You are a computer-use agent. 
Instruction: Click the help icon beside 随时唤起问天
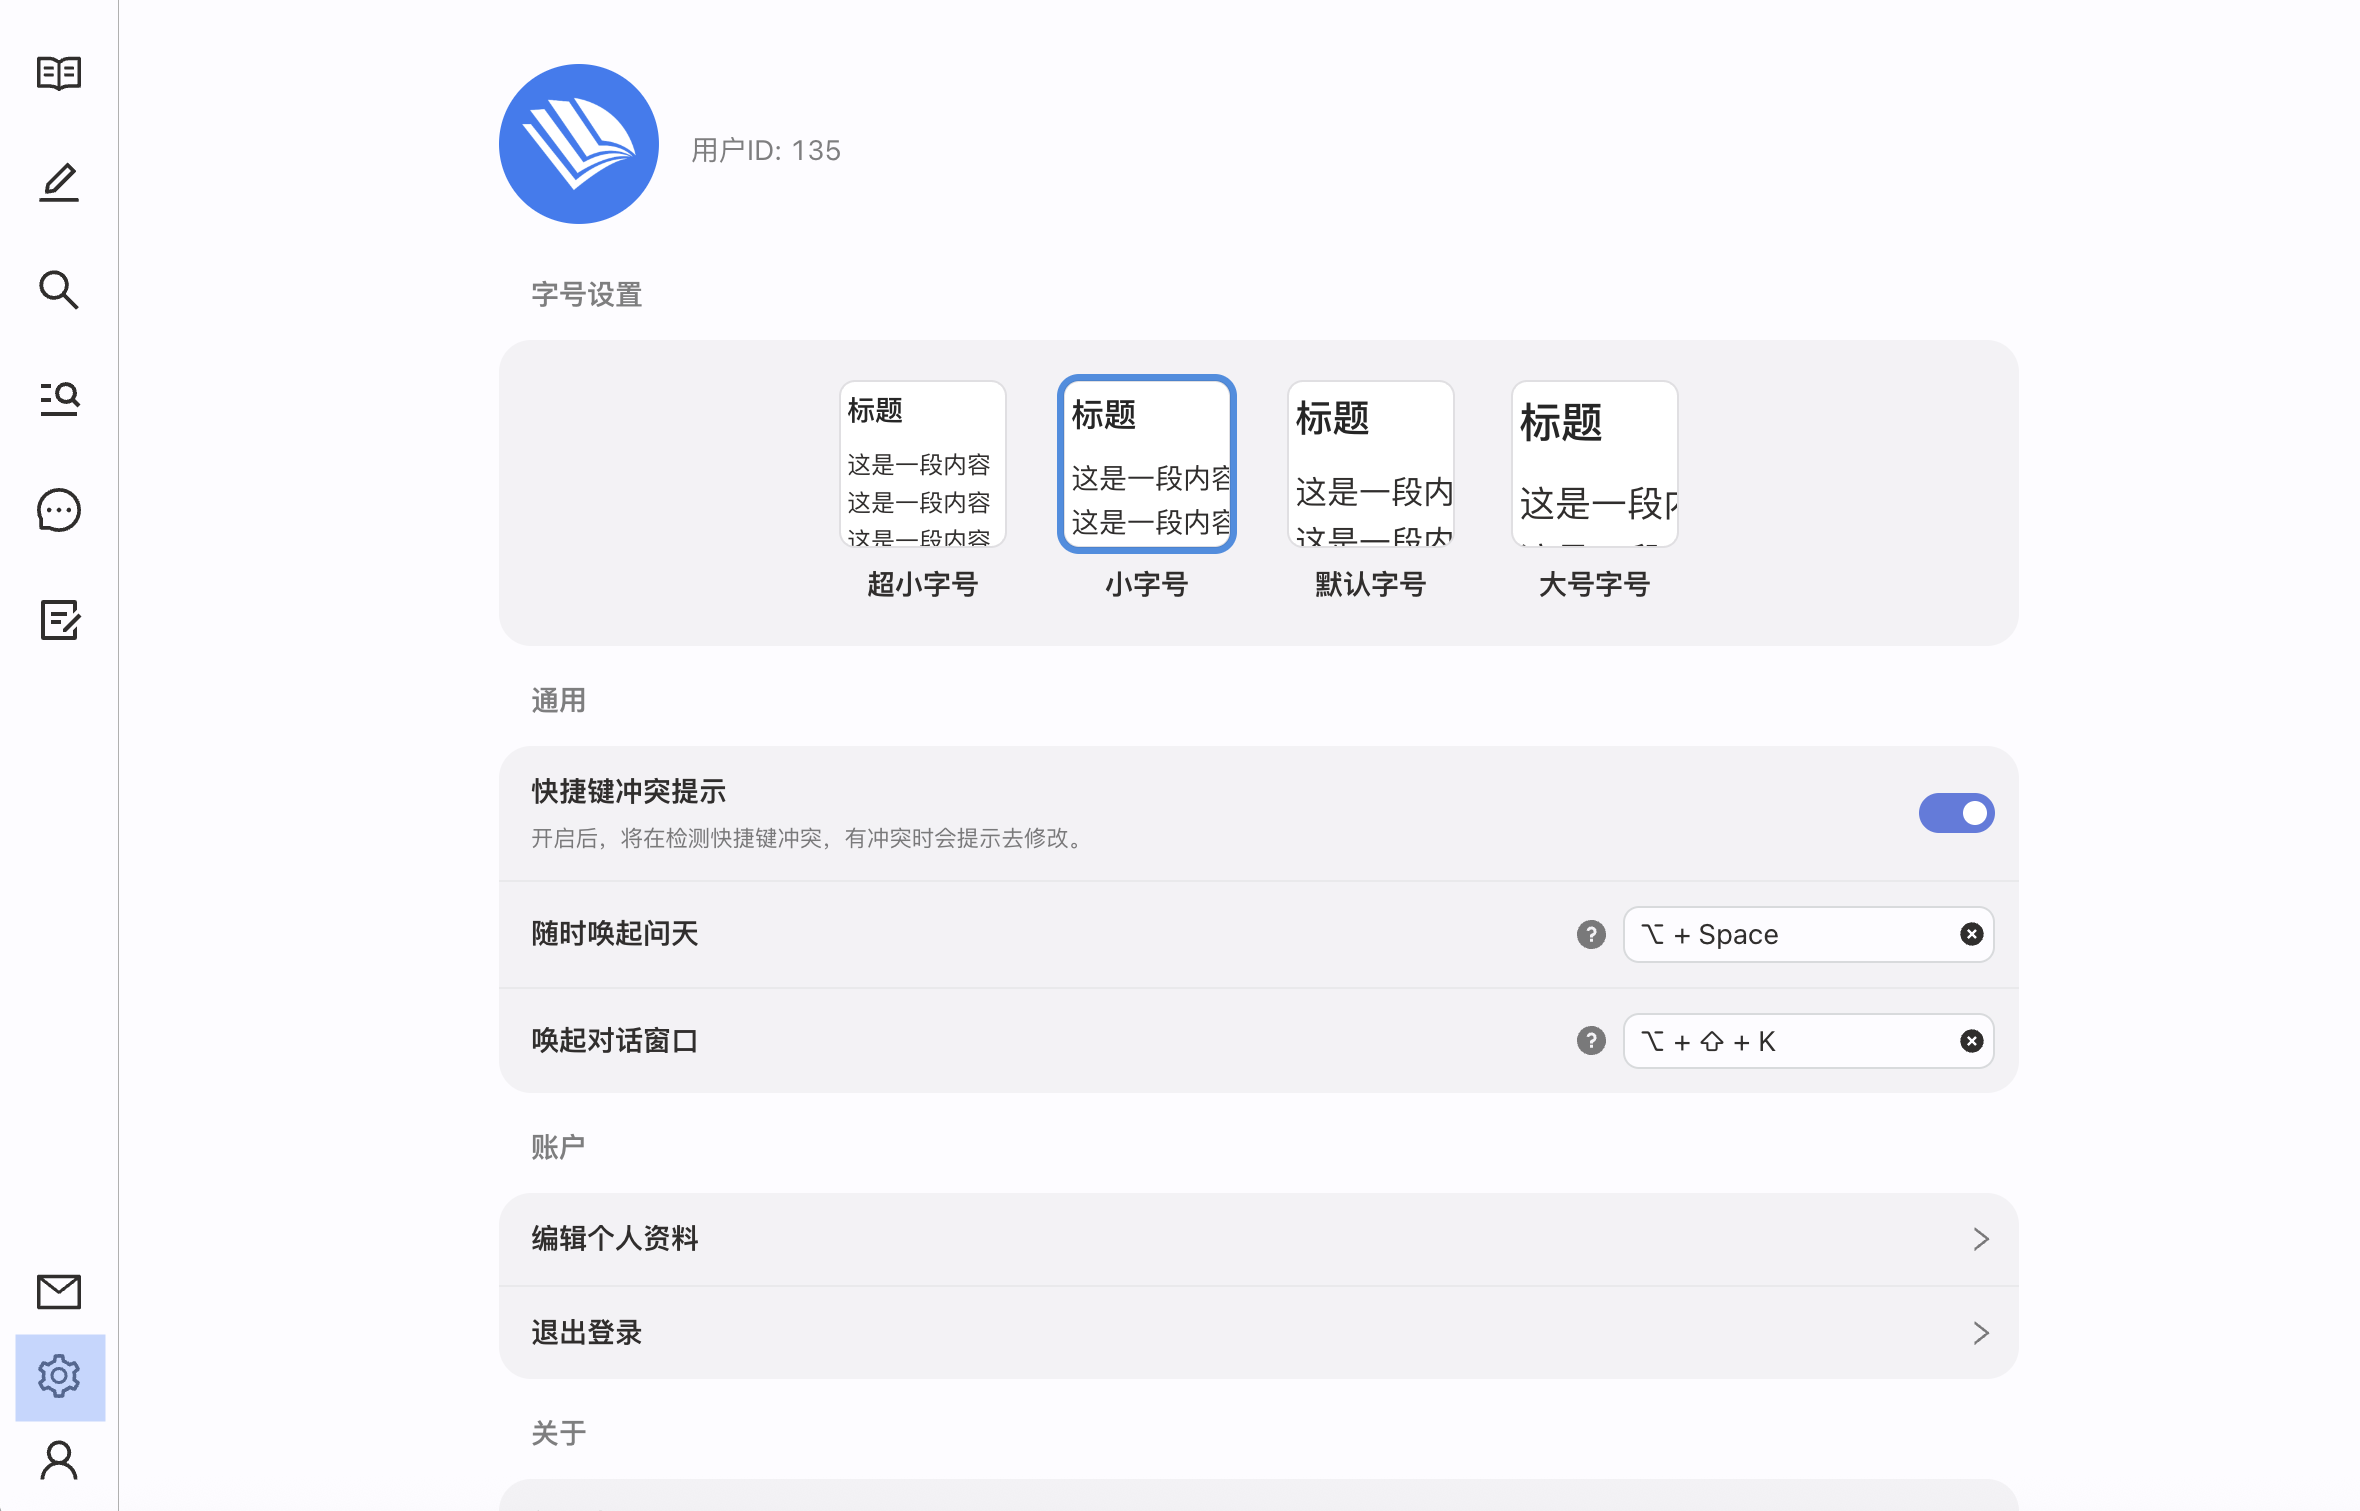pos(1591,934)
